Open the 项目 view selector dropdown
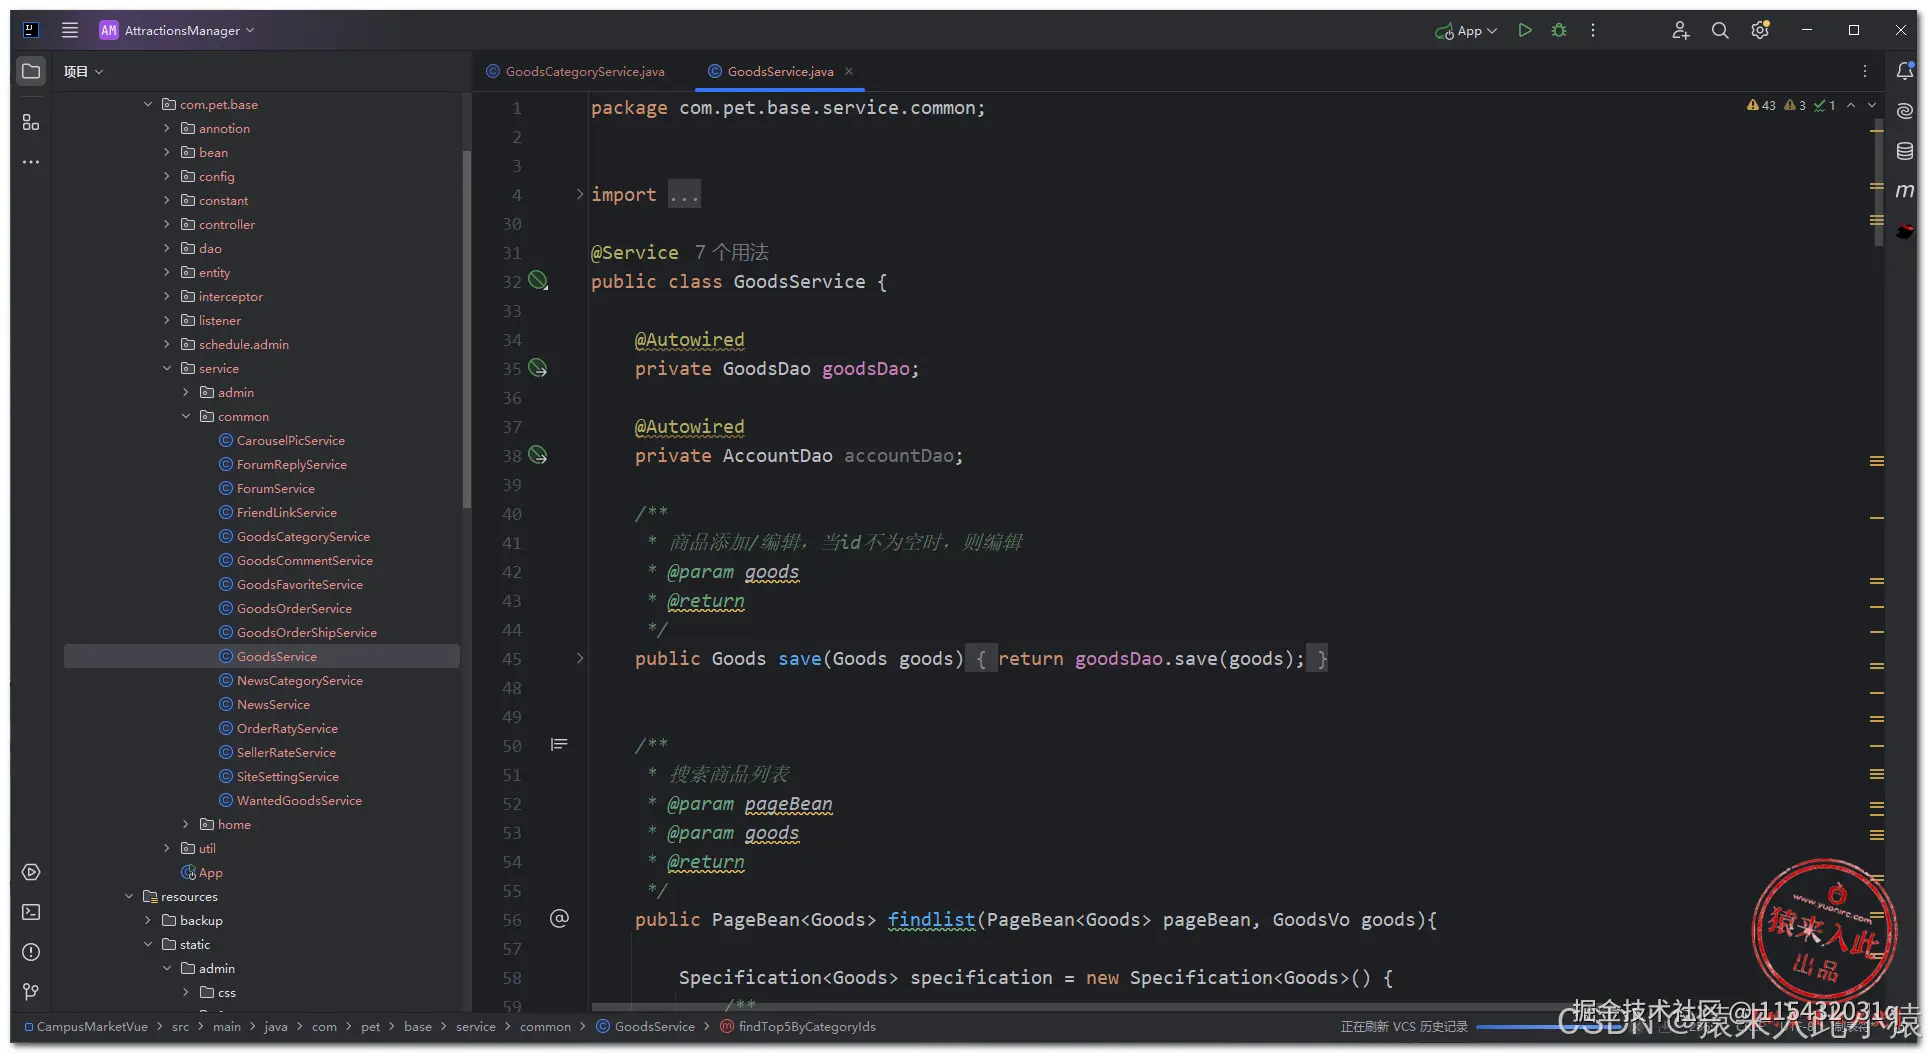The height and width of the screenshot is (1054, 1928). point(83,72)
